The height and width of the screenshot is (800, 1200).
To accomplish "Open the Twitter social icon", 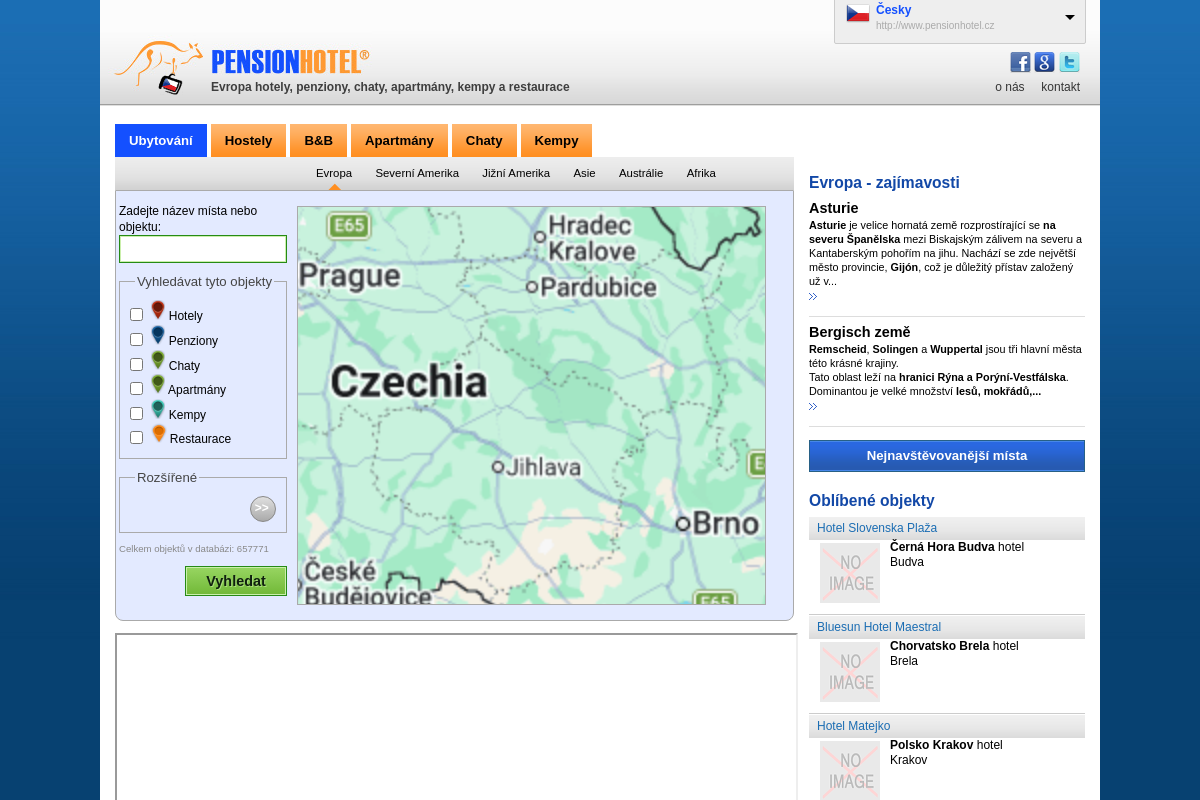I will point(1069,62).
